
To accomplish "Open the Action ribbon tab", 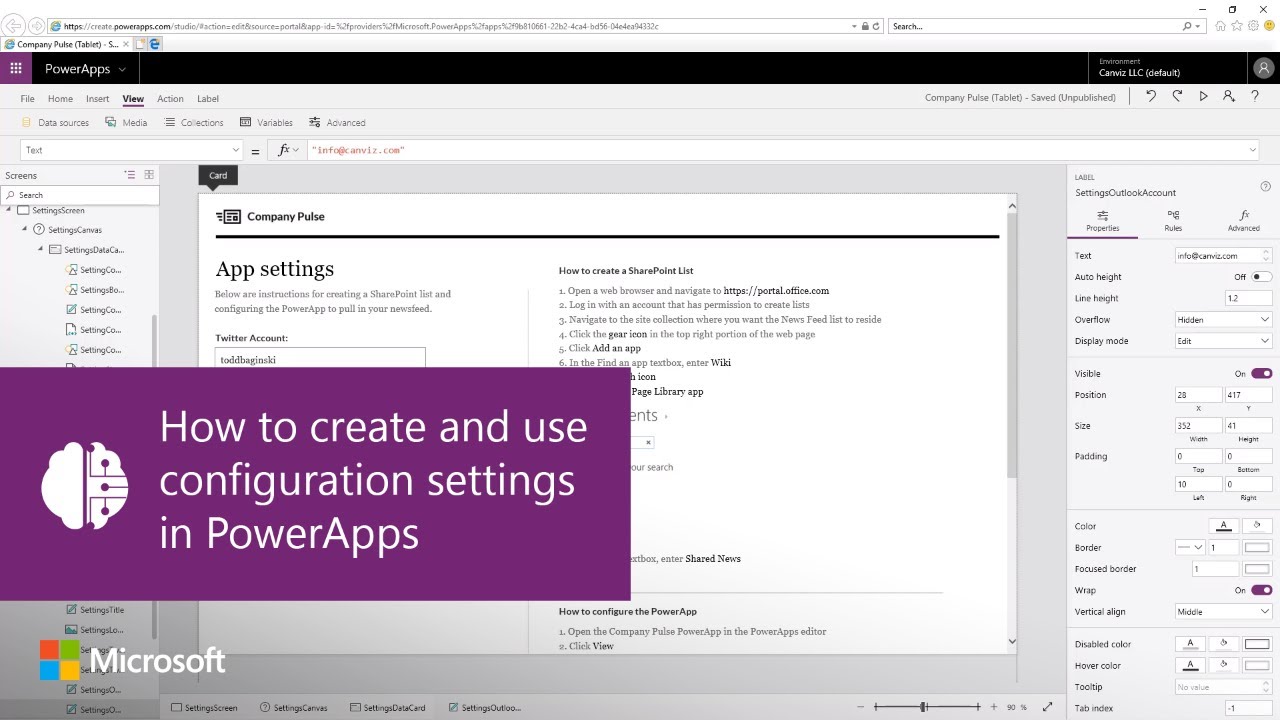I will click(x=170, y=99).
